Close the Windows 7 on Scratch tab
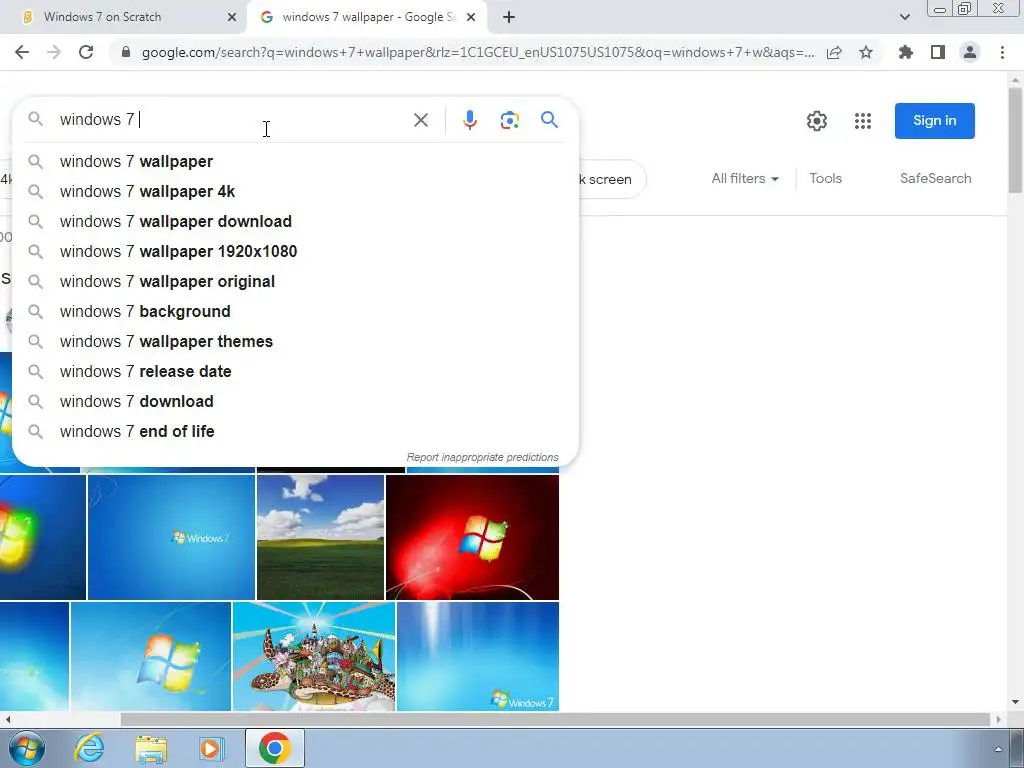 (232, 17)
